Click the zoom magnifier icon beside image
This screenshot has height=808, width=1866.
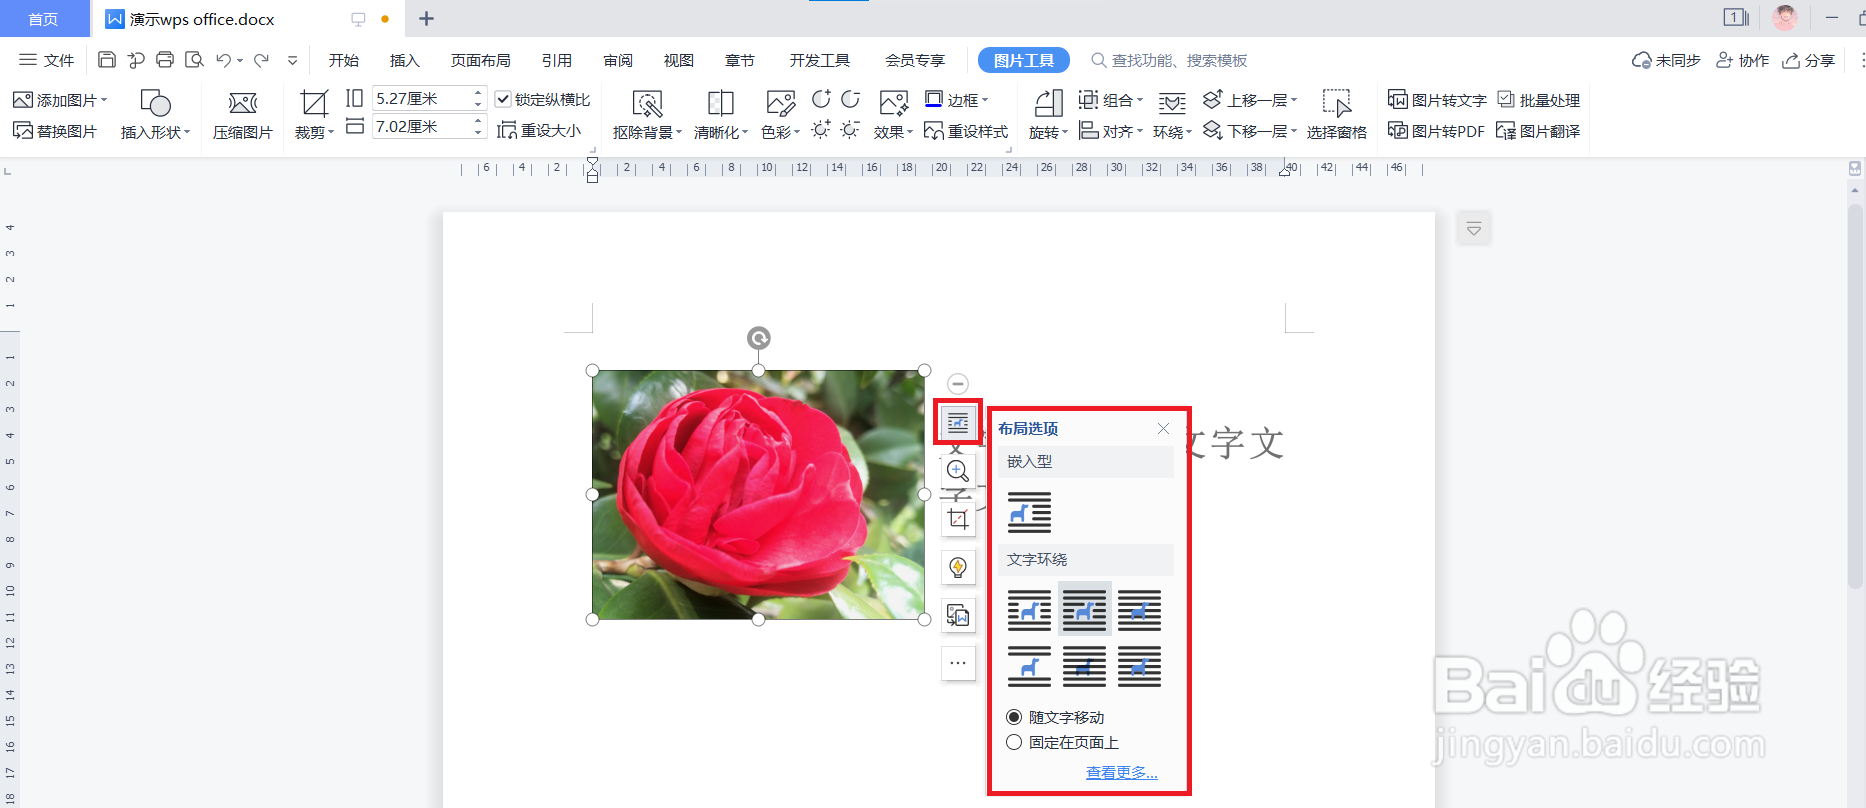click(x=958, y=470)
